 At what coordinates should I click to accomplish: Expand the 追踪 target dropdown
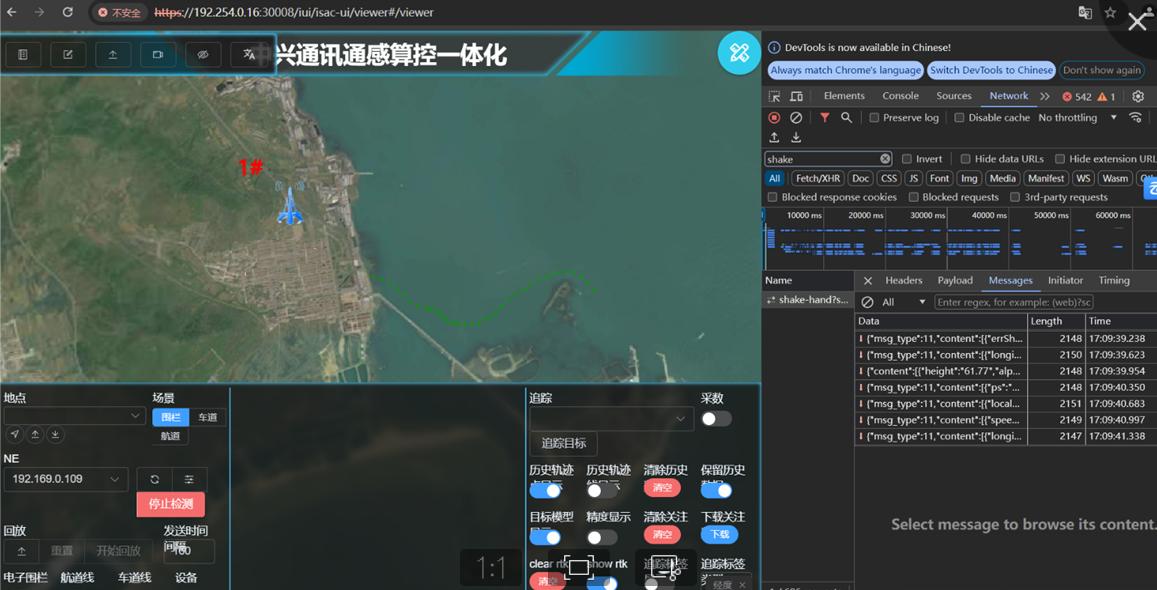tap(611, 419)
